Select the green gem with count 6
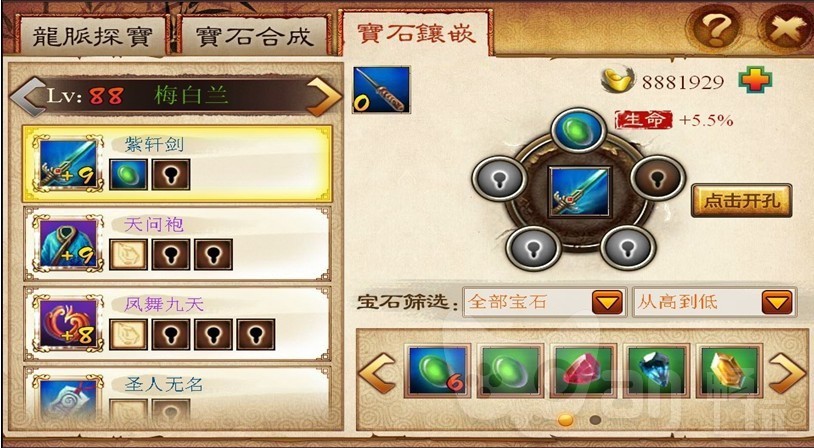814x448 pixels. [x=438, y=371]
